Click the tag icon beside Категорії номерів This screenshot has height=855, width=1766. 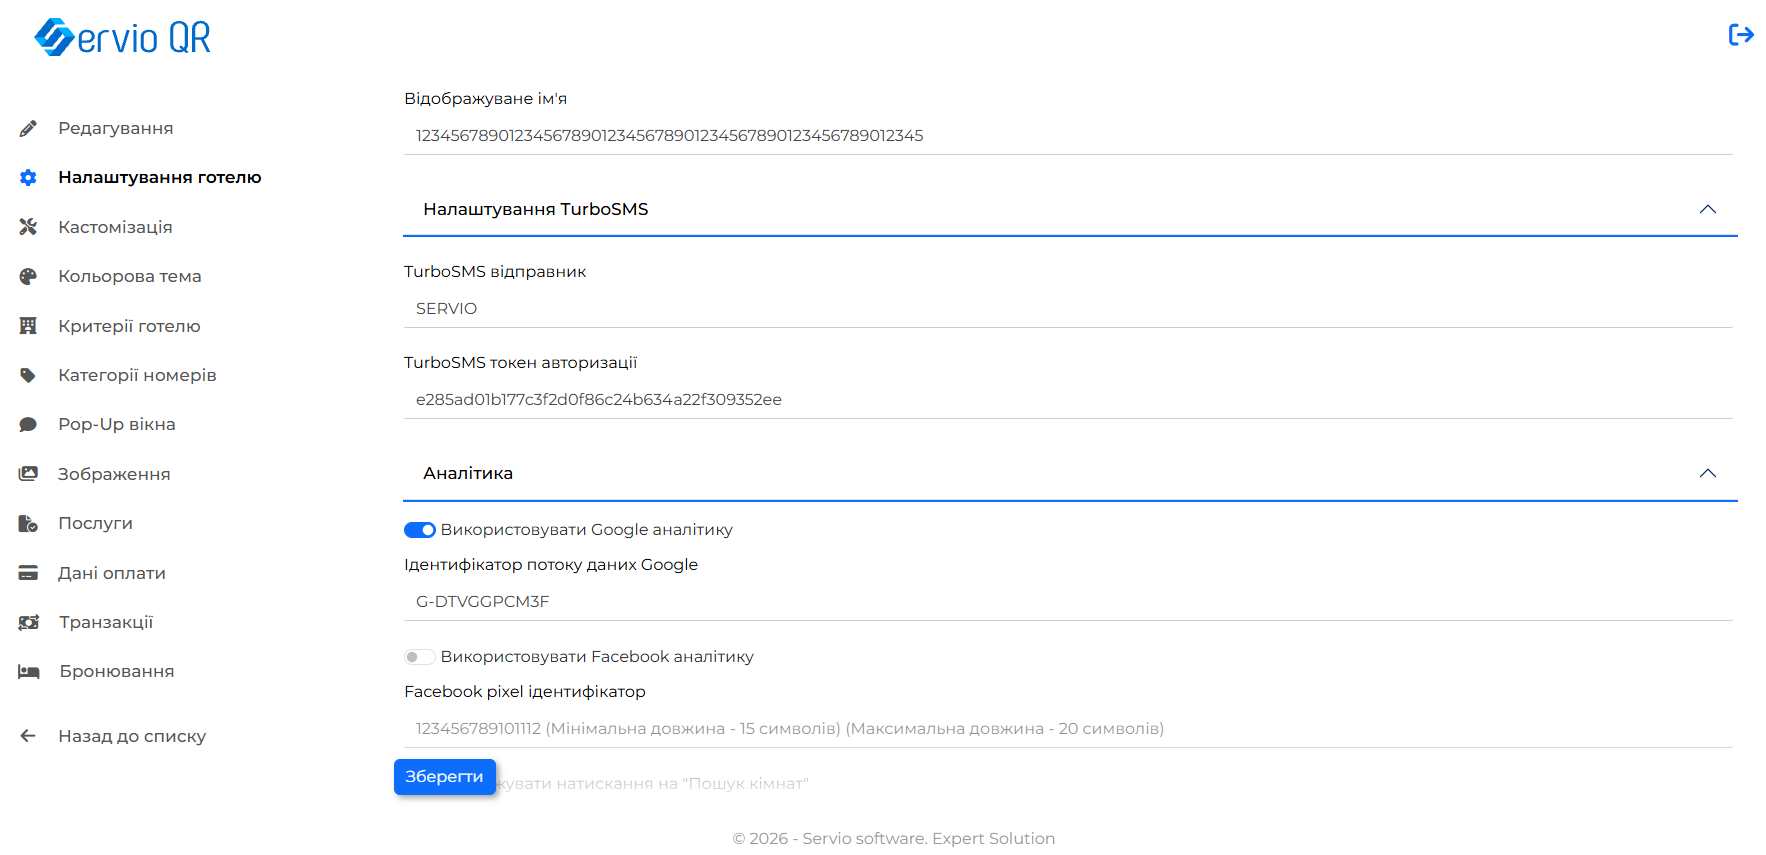click(28, 375)
